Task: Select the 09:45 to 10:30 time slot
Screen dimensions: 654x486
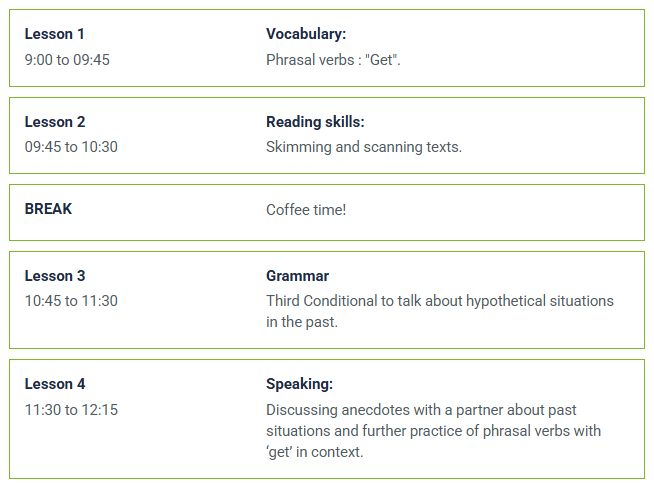Action: tap(71, 147)
